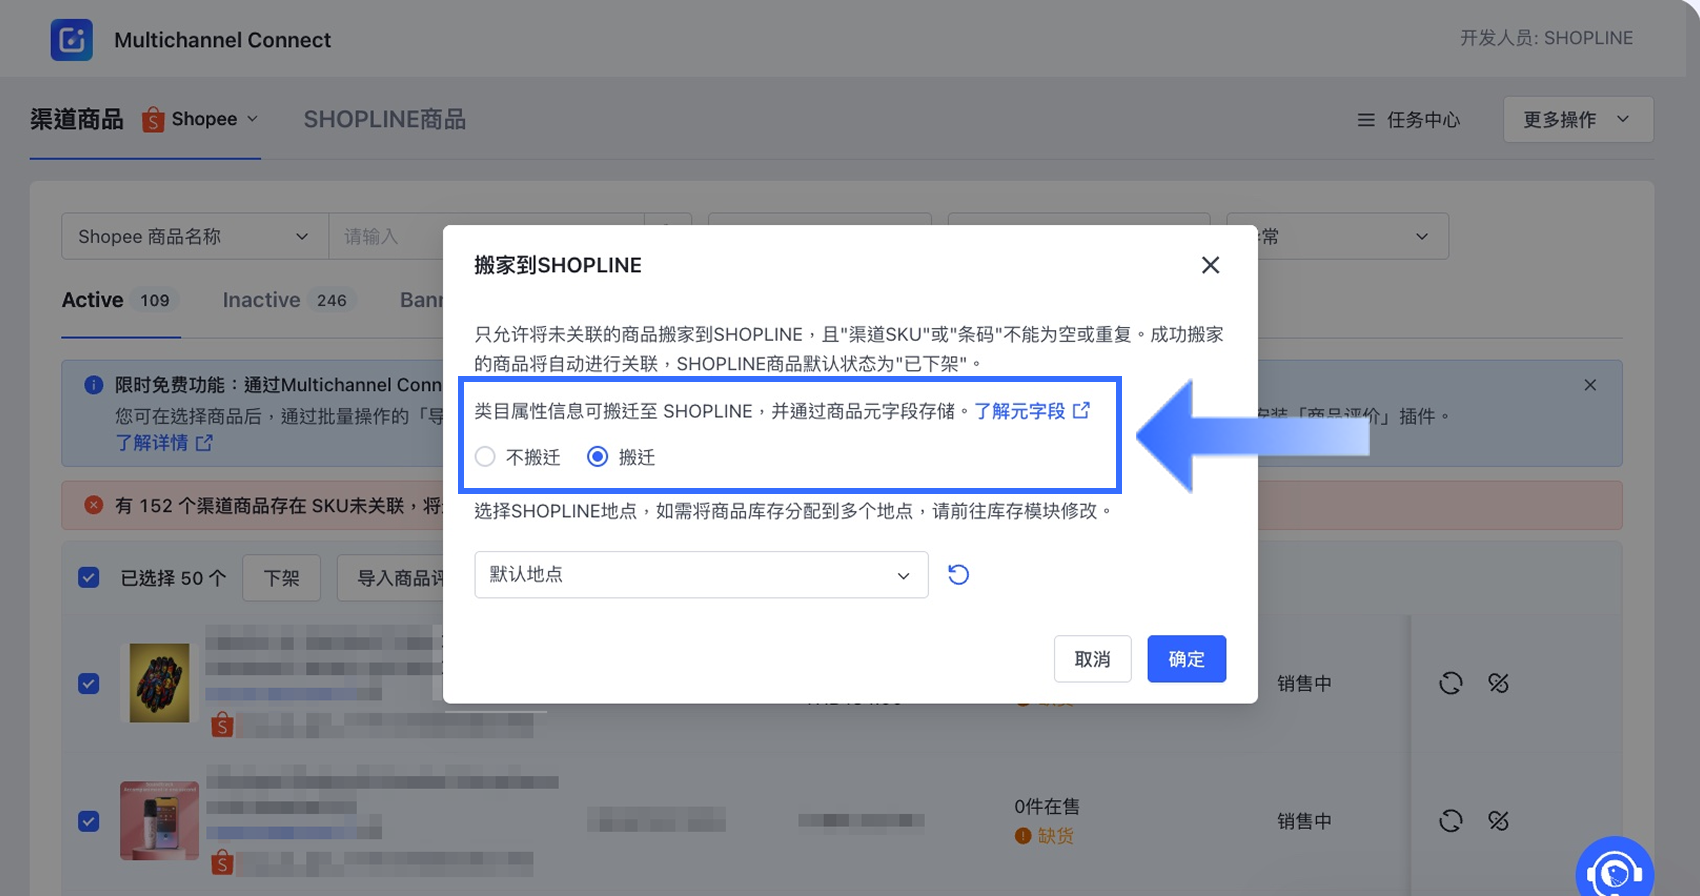Click the 开发人员: SHOPLINE text
1700x896 pixels.
[1546, 38]
